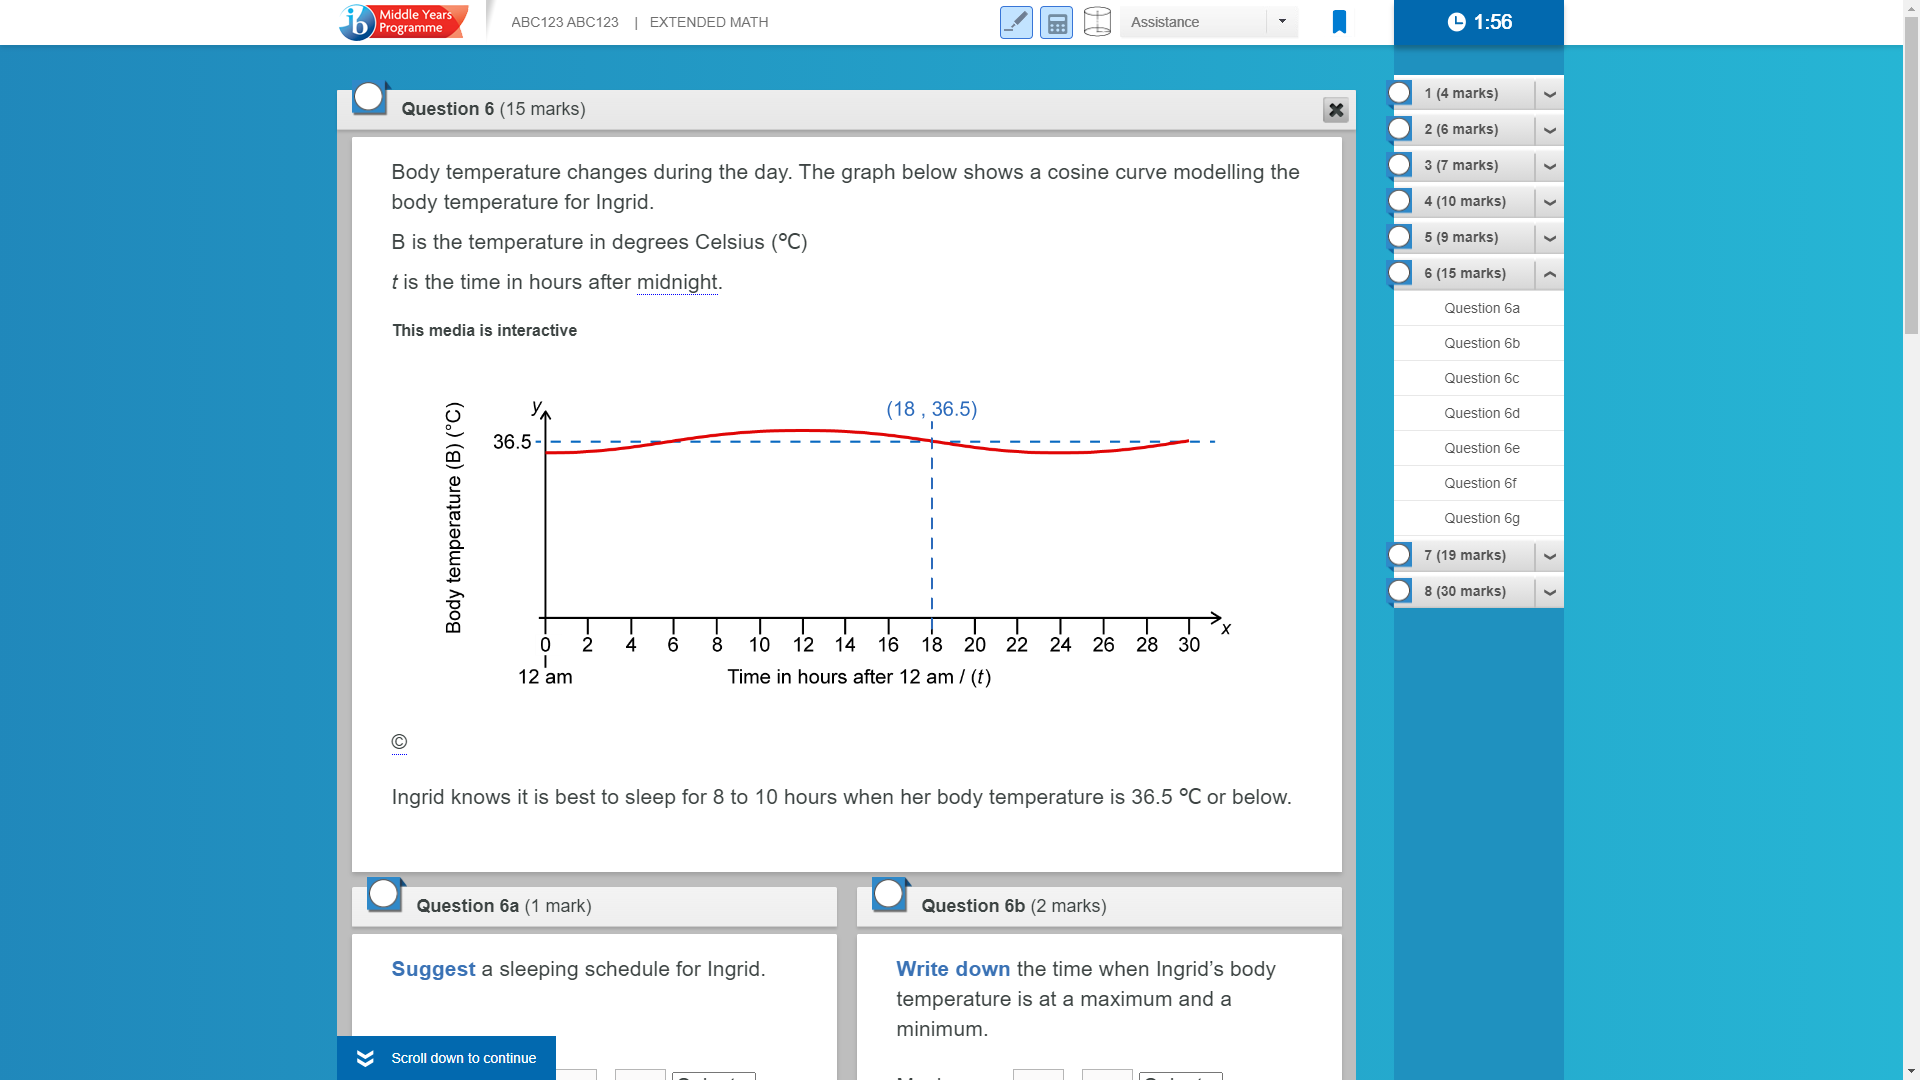Click the IB Middle Years Programme logo
1920x1080 pixels.
click(x=403, y=21)
